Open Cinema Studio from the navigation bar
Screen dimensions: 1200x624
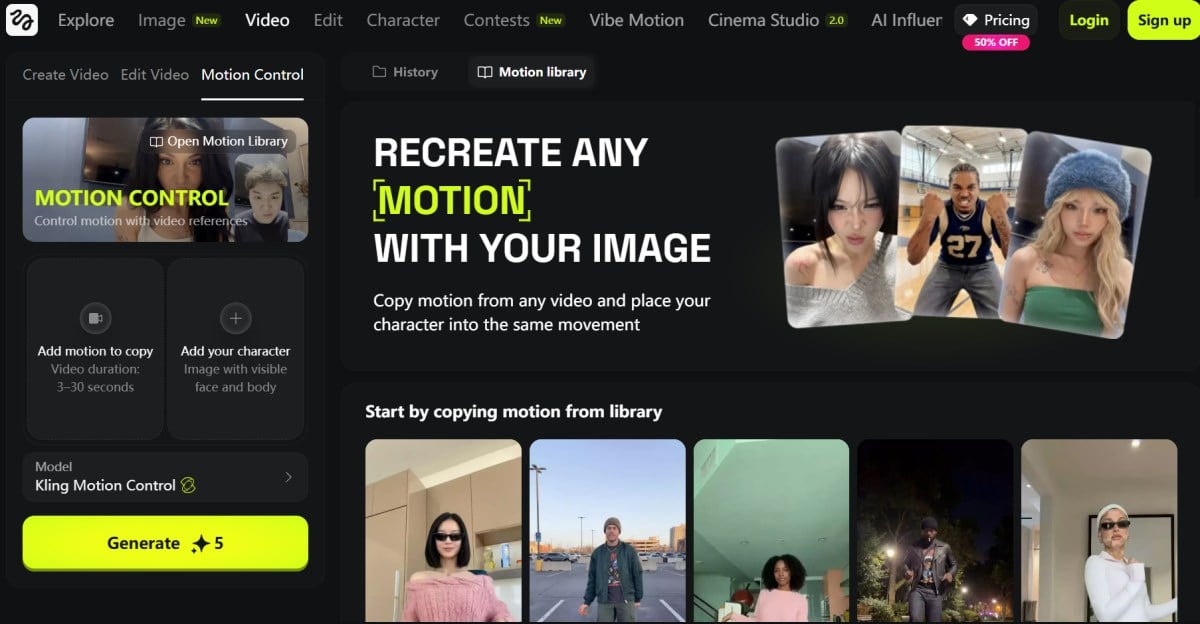point(763,20)
